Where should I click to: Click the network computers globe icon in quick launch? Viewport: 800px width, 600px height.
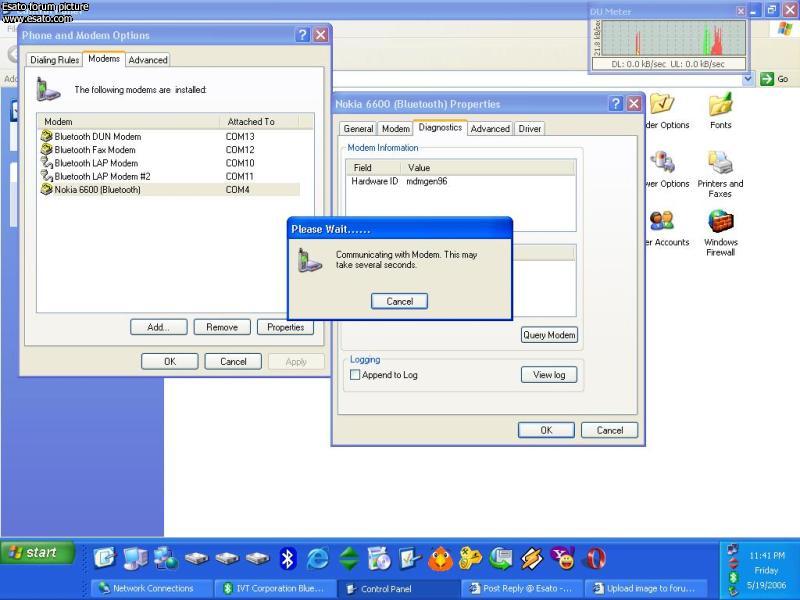pyautogui.click(x=166, y=559)
